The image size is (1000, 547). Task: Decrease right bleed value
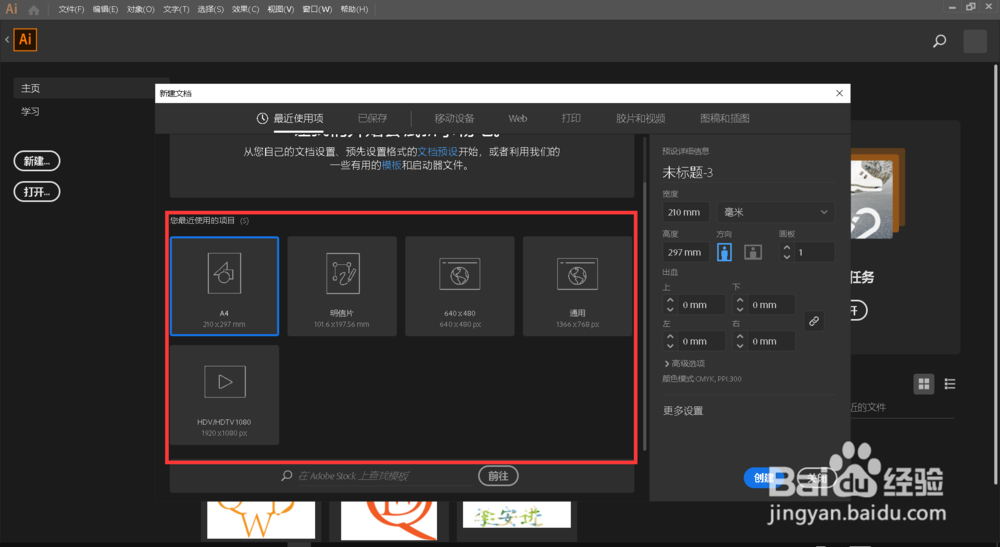(740, 346)
